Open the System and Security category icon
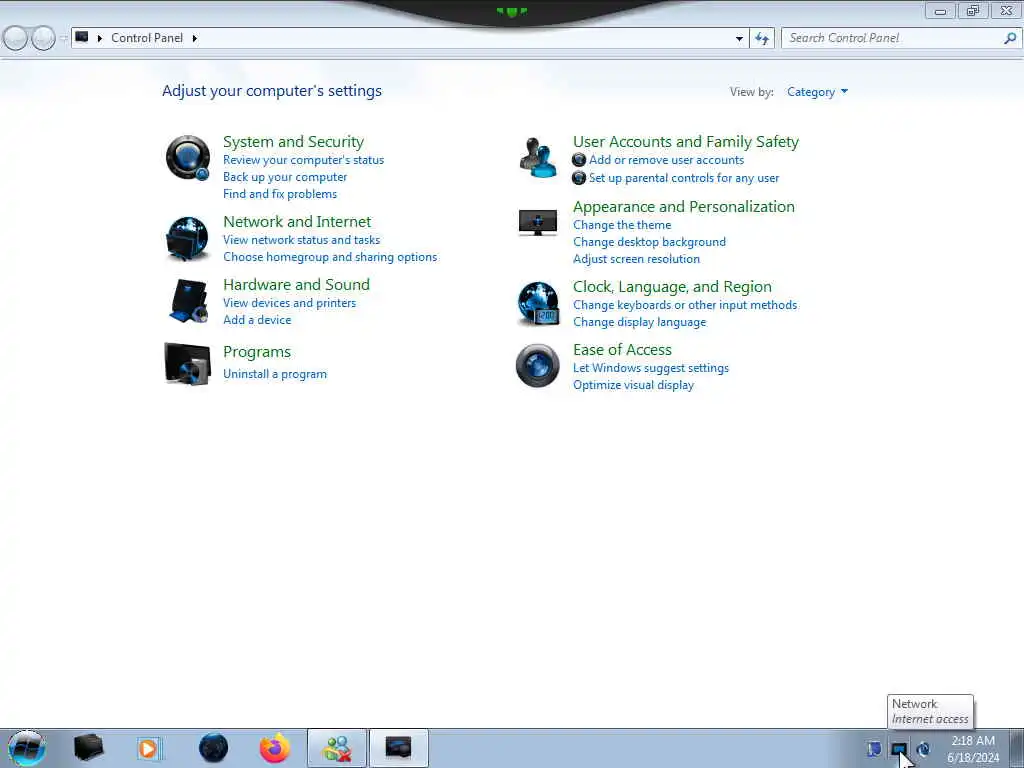The image size is (1024, 768). click(x=188, y=158)
